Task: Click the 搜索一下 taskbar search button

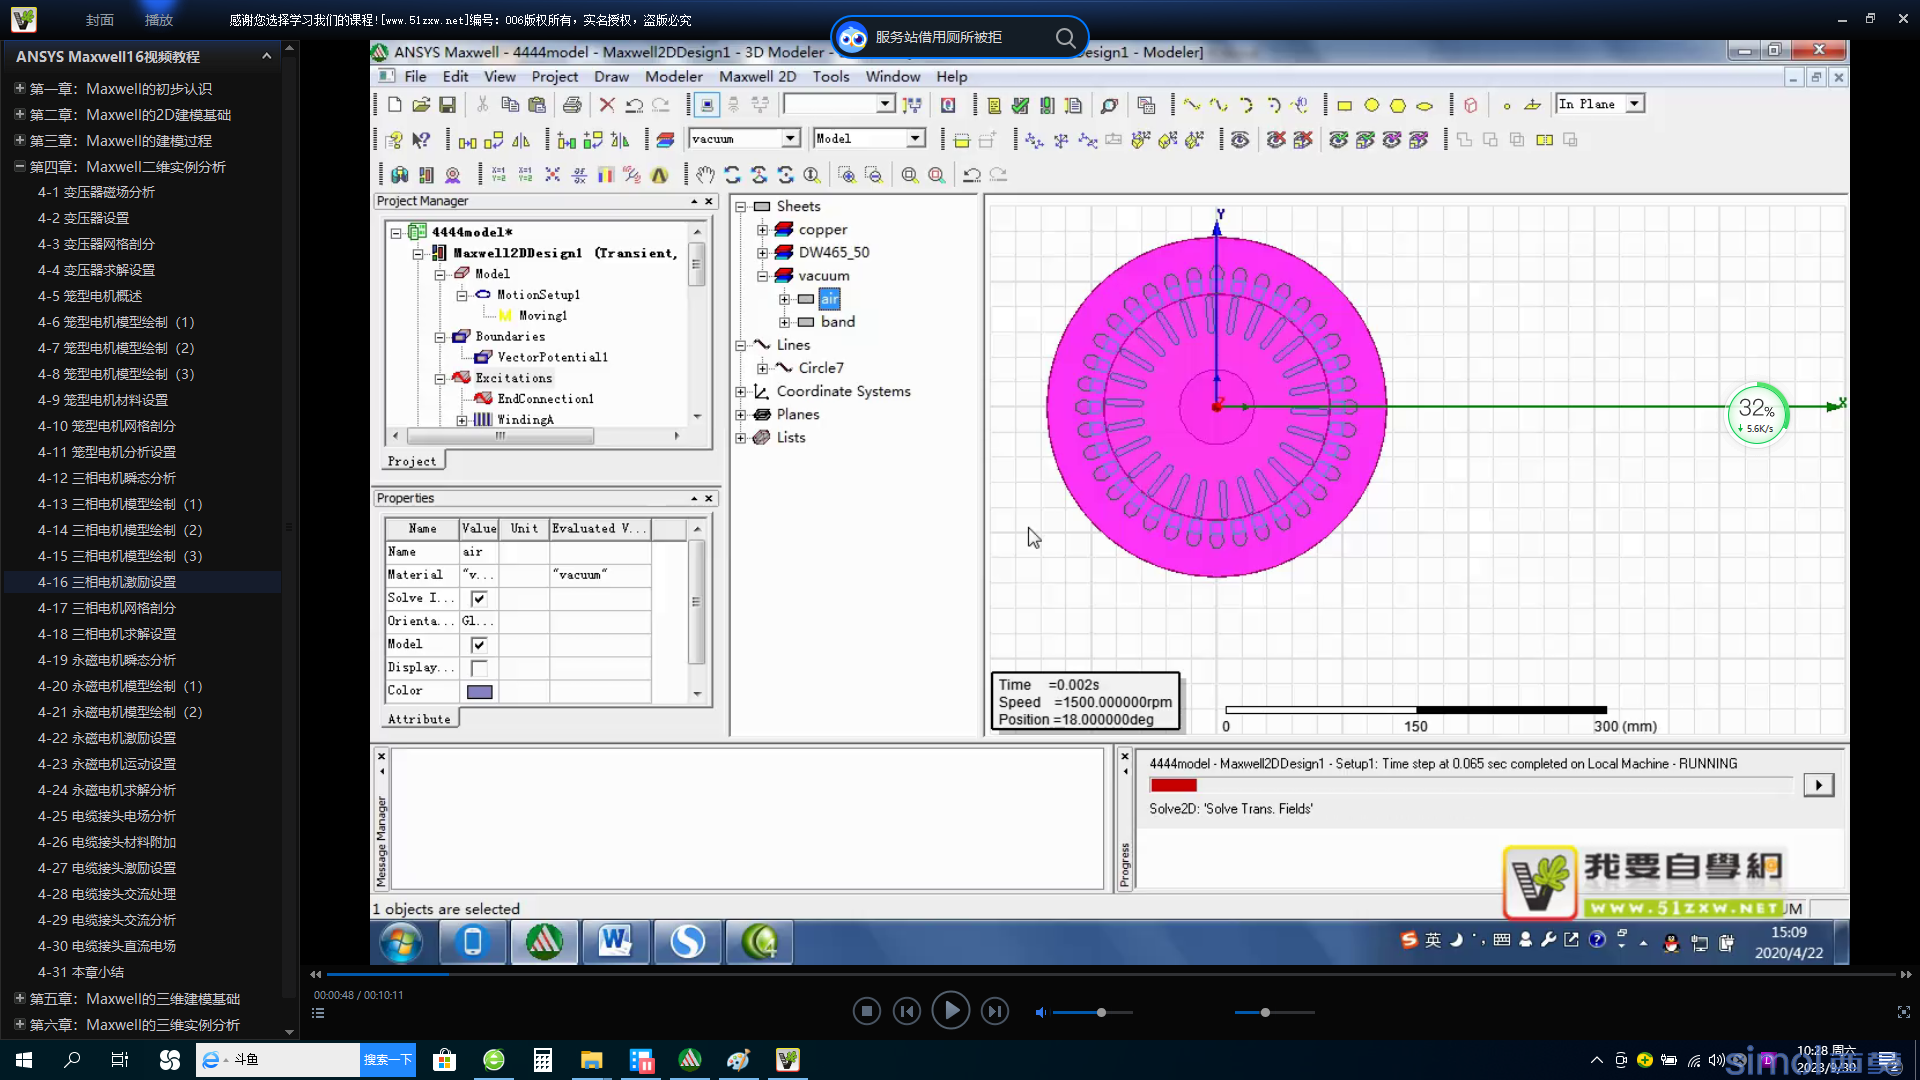Action: pos(387,1060)
